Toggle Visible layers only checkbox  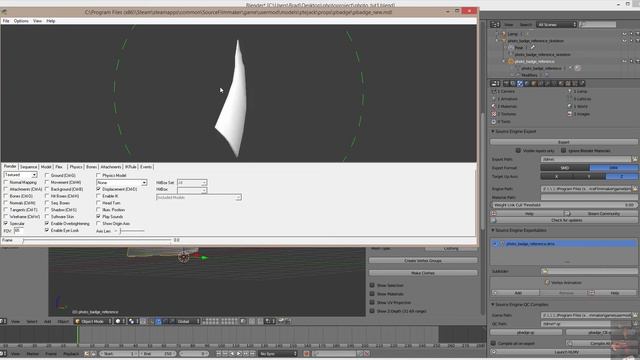pyautogui.click(x=518, y=151)
